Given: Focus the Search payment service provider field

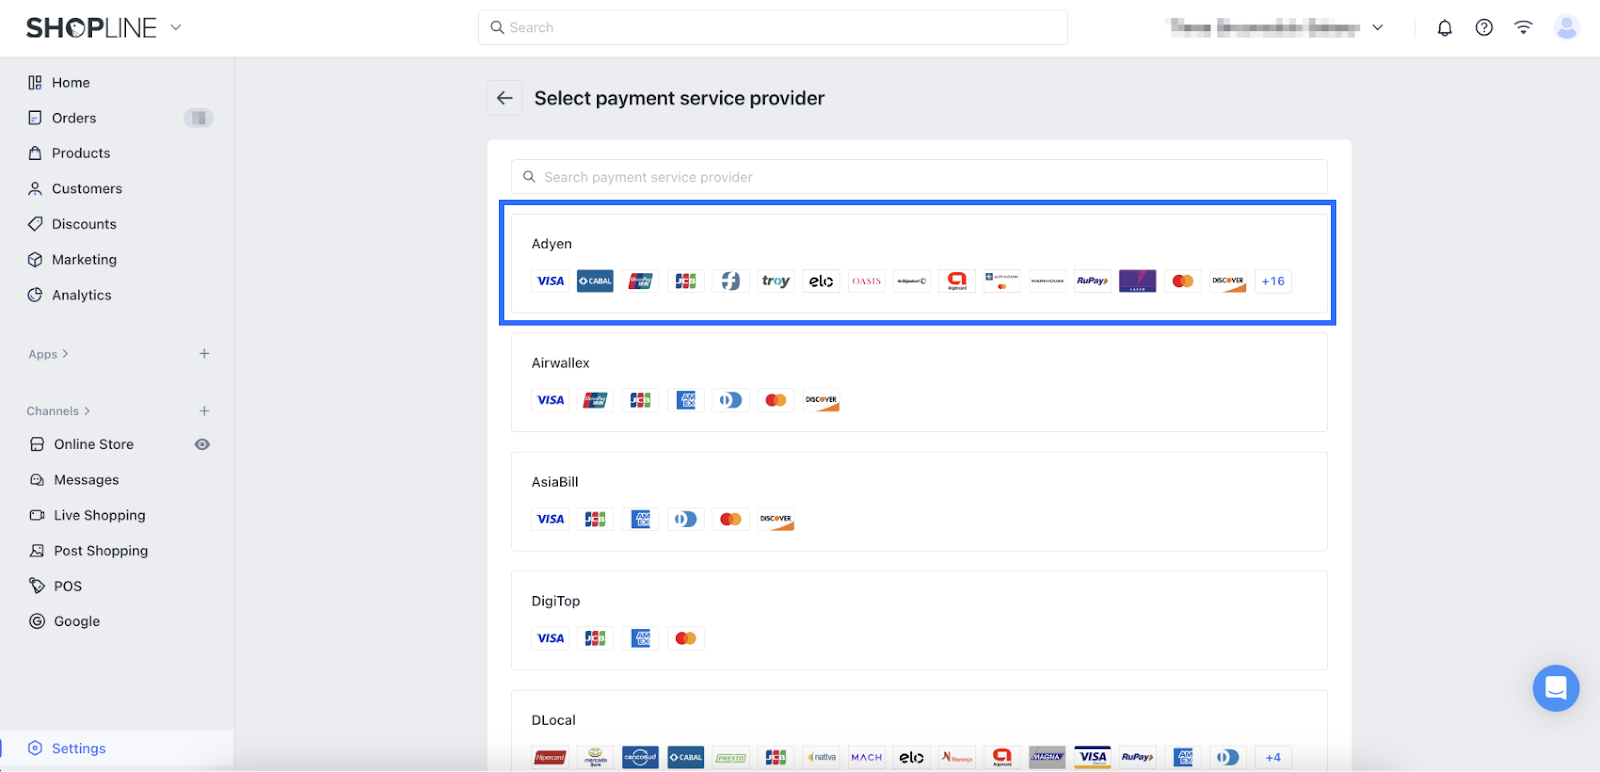Looking at the screenshot, I should [x=919, y=177].
